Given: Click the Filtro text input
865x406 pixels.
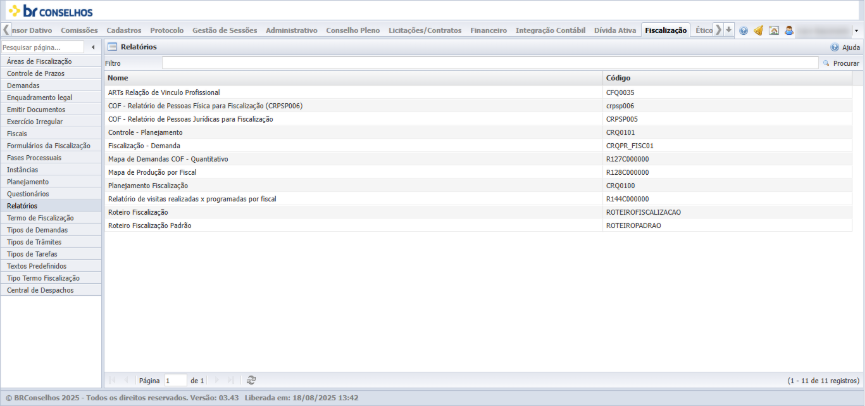Looking at the screenshot, I should pyautogui.click(x=490, y=63).
